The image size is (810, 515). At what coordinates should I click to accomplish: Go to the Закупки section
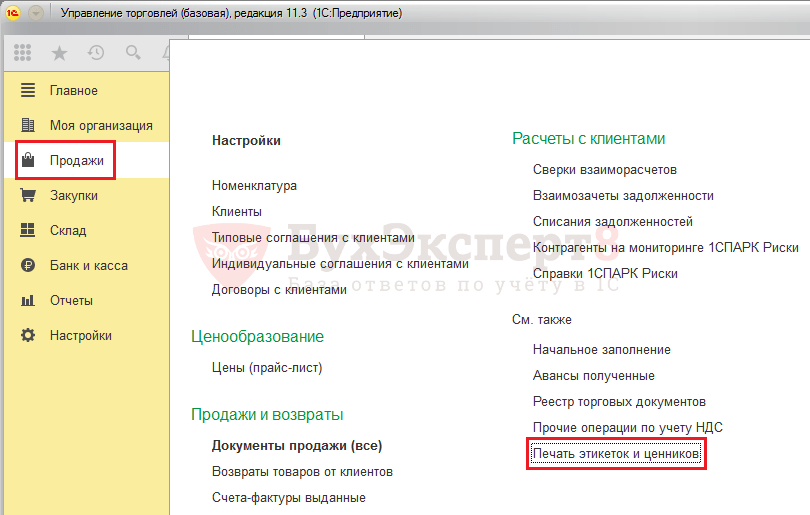[74, 196]
